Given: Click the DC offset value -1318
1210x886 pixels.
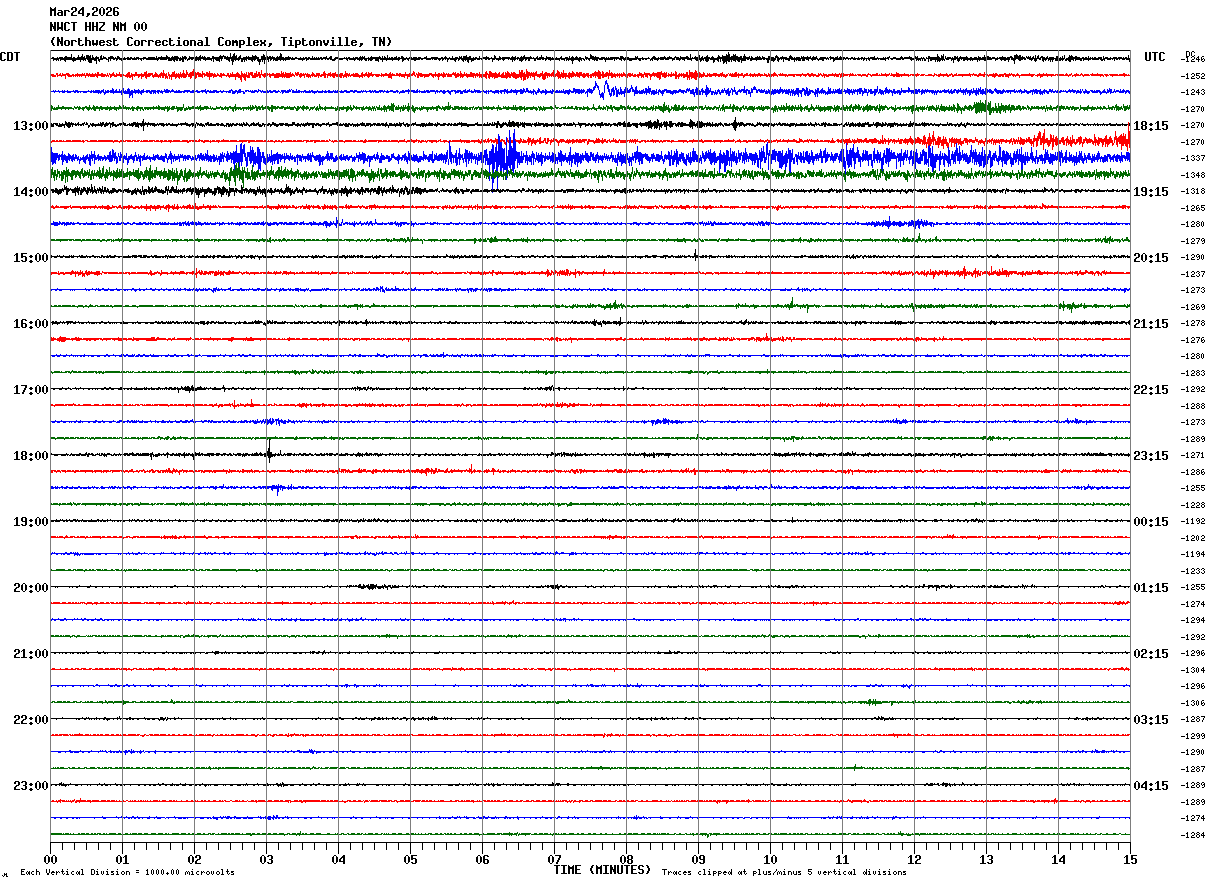Looking at the screenshot, I should tap(1192, 192).
